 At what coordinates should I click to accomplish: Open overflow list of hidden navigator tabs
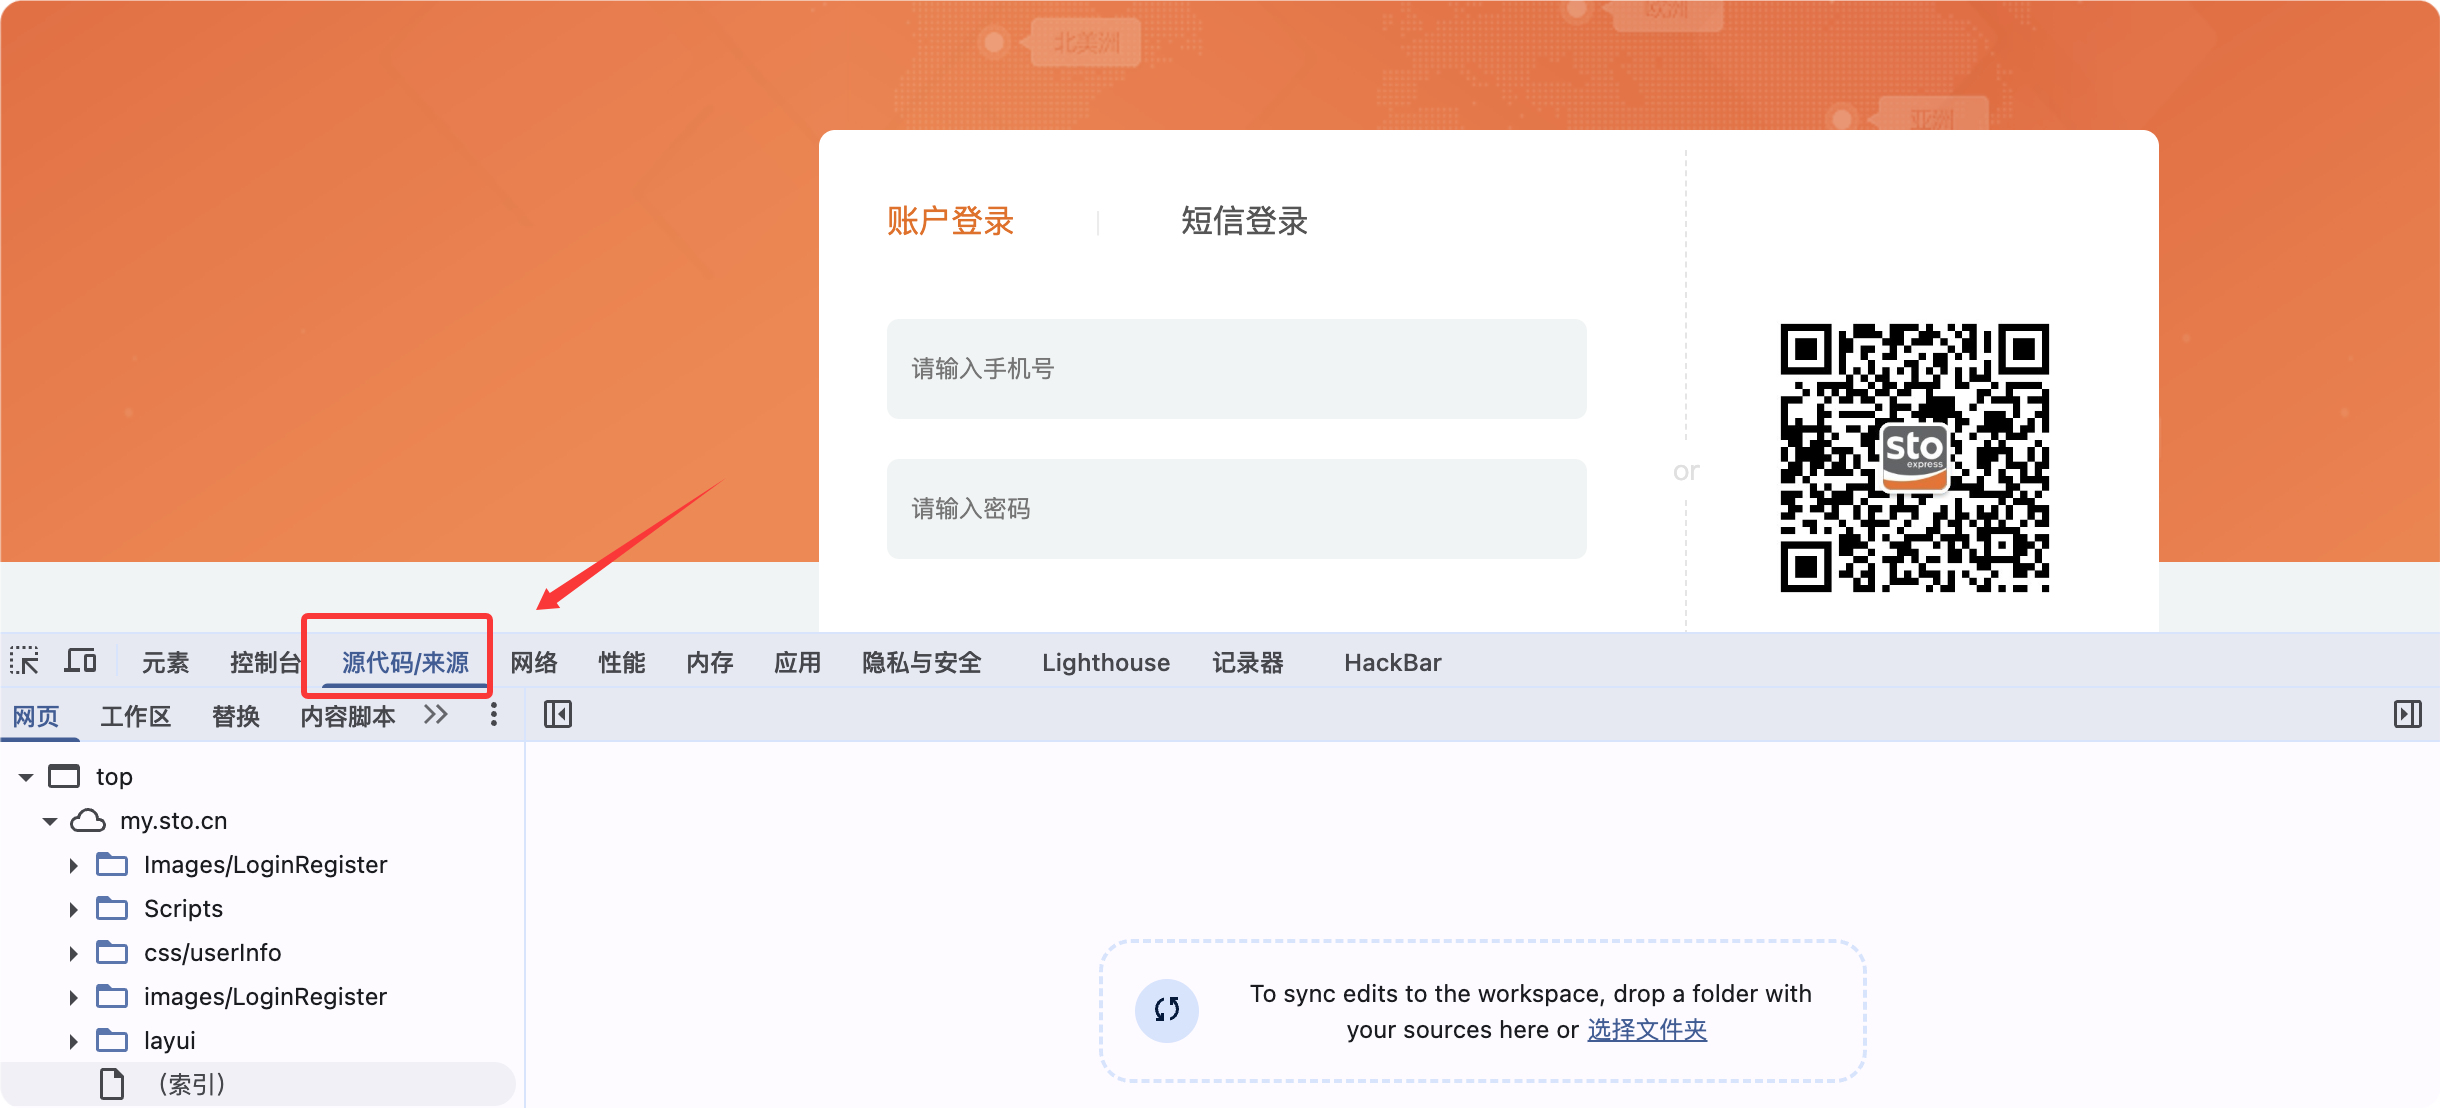(x=435, y=715)
